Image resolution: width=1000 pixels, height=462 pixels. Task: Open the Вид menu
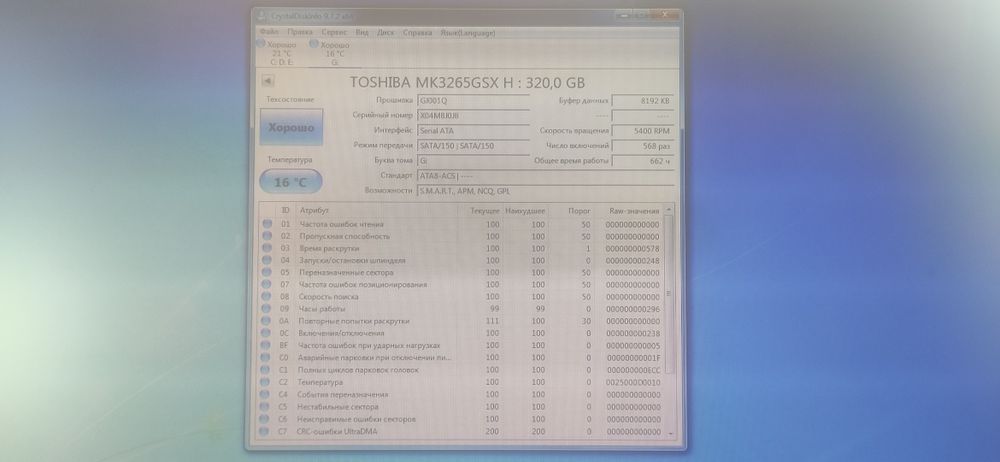[362, 32]
